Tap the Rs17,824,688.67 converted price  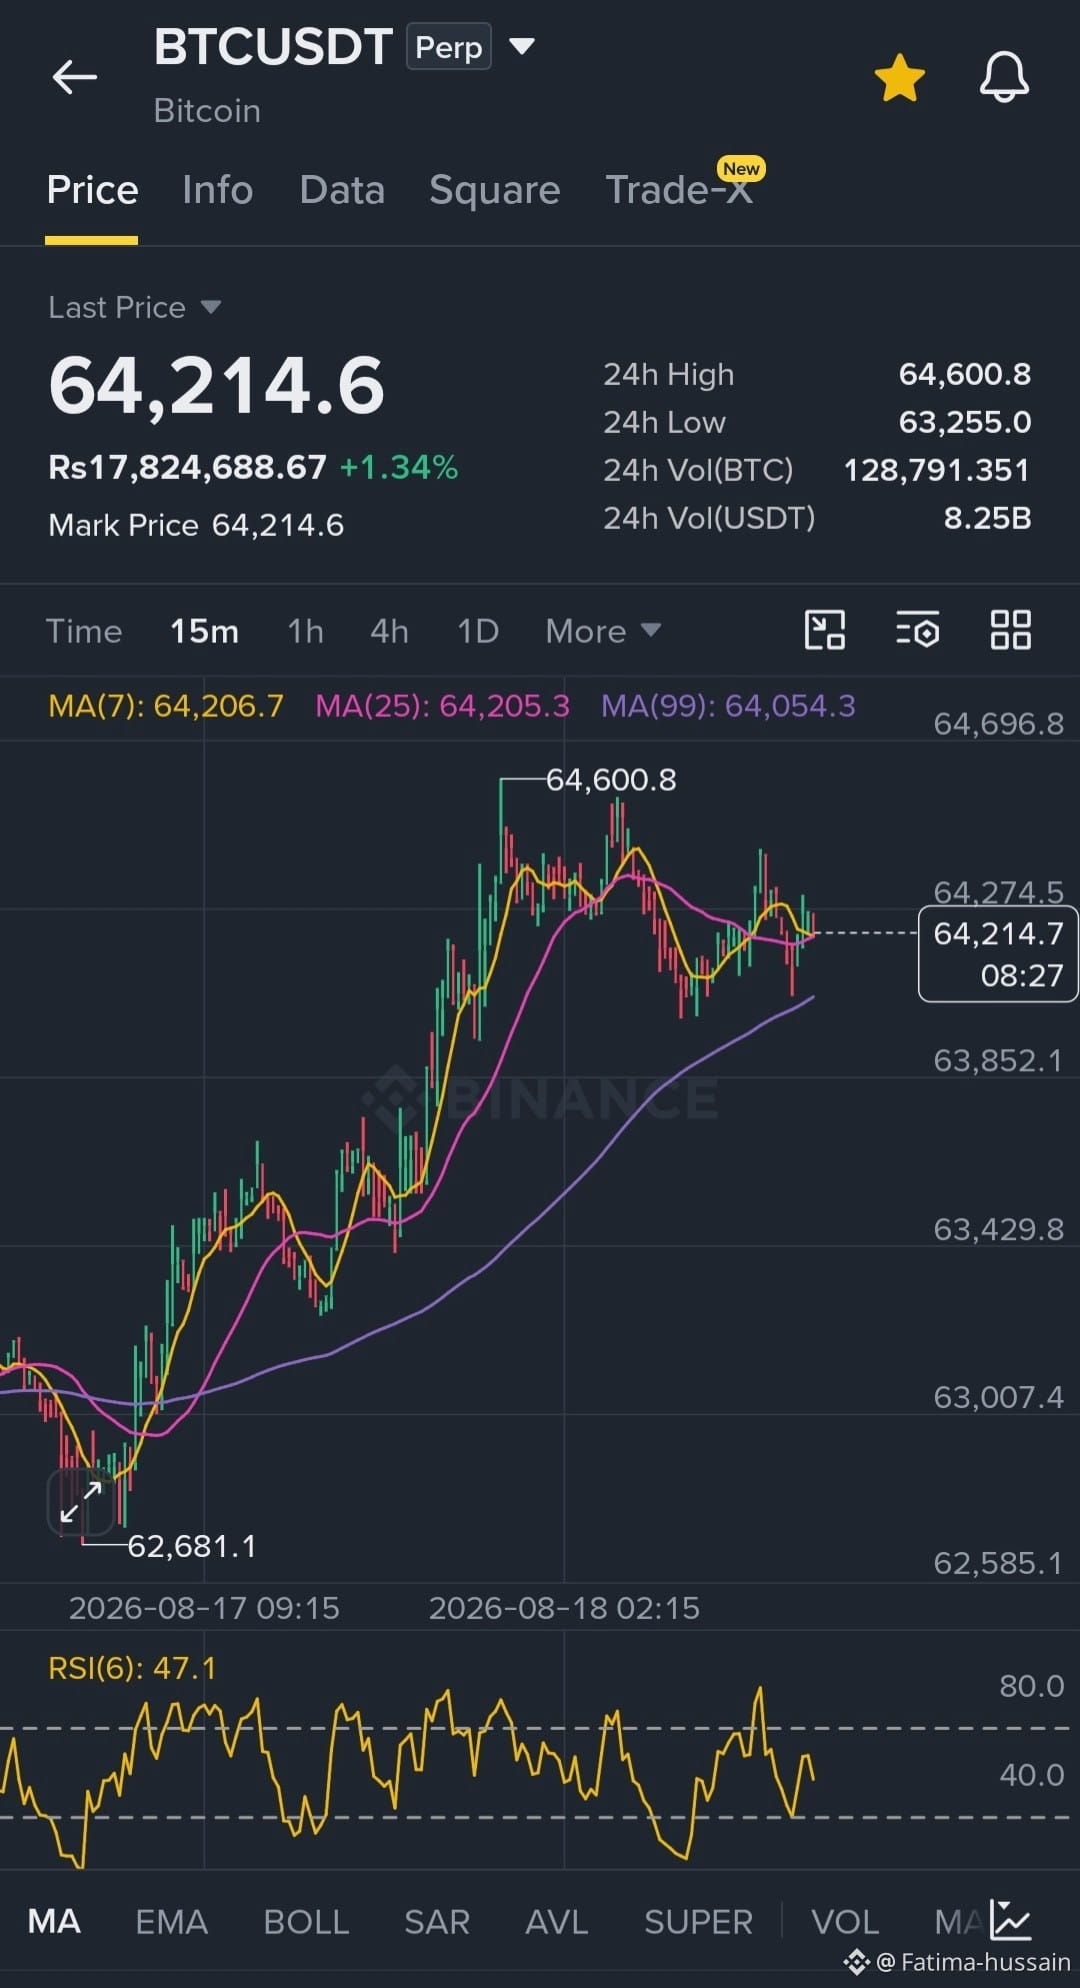click(x=188, y=467)
